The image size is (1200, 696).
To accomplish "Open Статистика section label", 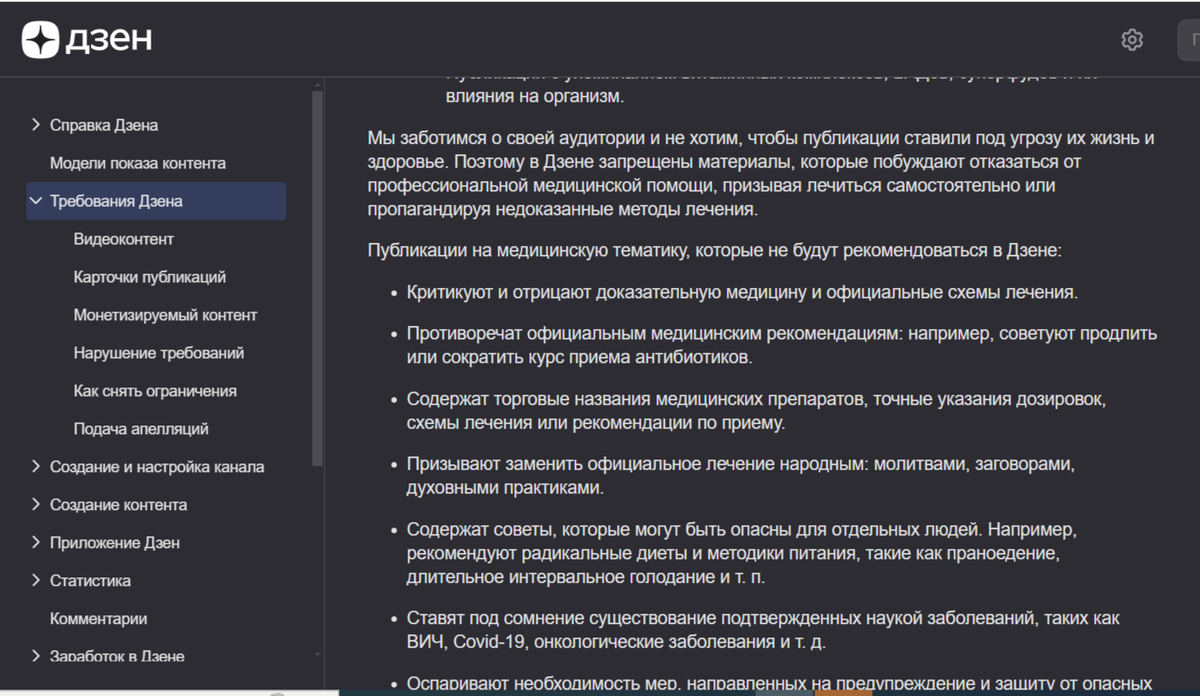I will tap(90, 581).
